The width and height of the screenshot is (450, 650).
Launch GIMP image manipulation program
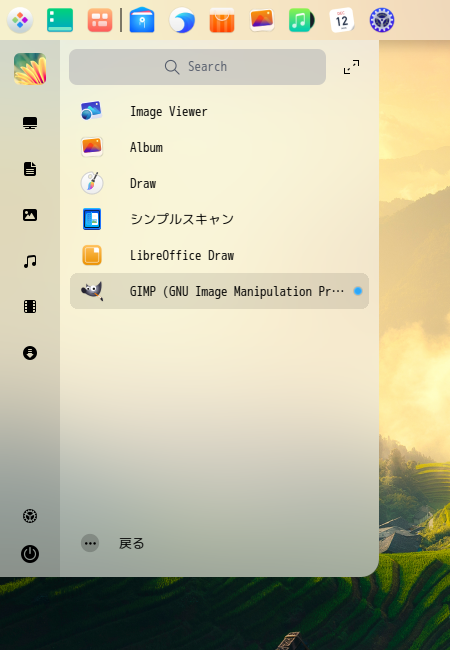(x=219, y=291)
